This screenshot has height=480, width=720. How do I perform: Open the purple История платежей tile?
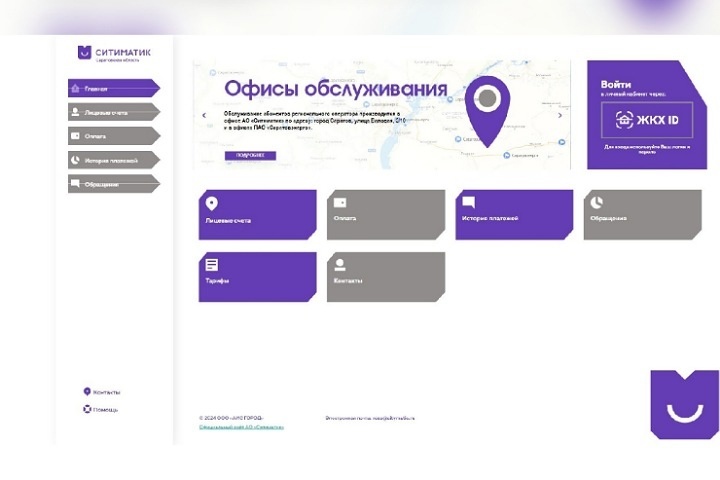(x=514, y=215)
